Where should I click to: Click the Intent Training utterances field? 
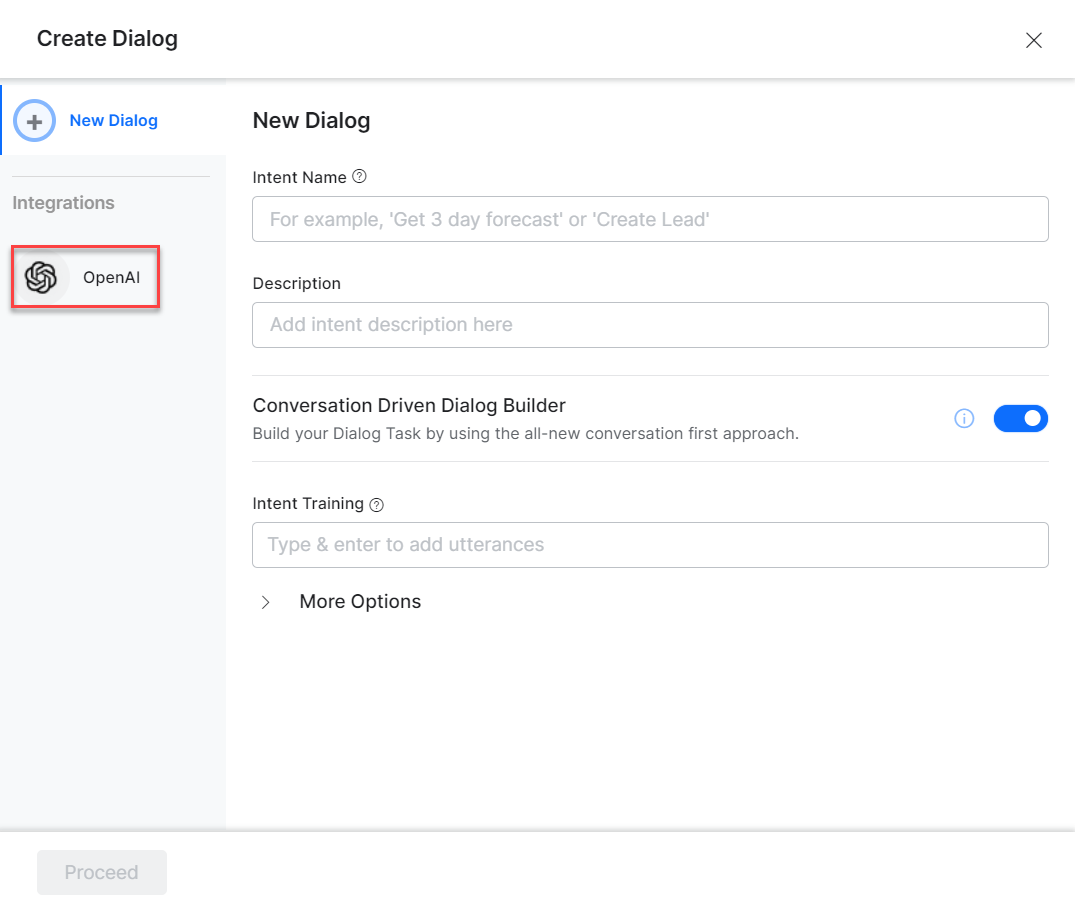click(650, 545)
